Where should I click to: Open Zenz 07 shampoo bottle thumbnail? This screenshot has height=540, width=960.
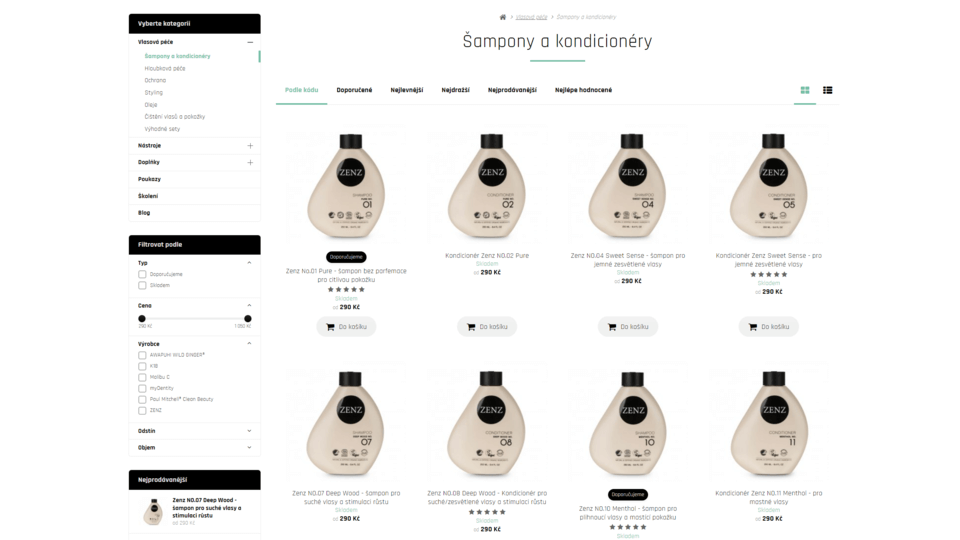point(346,422)
